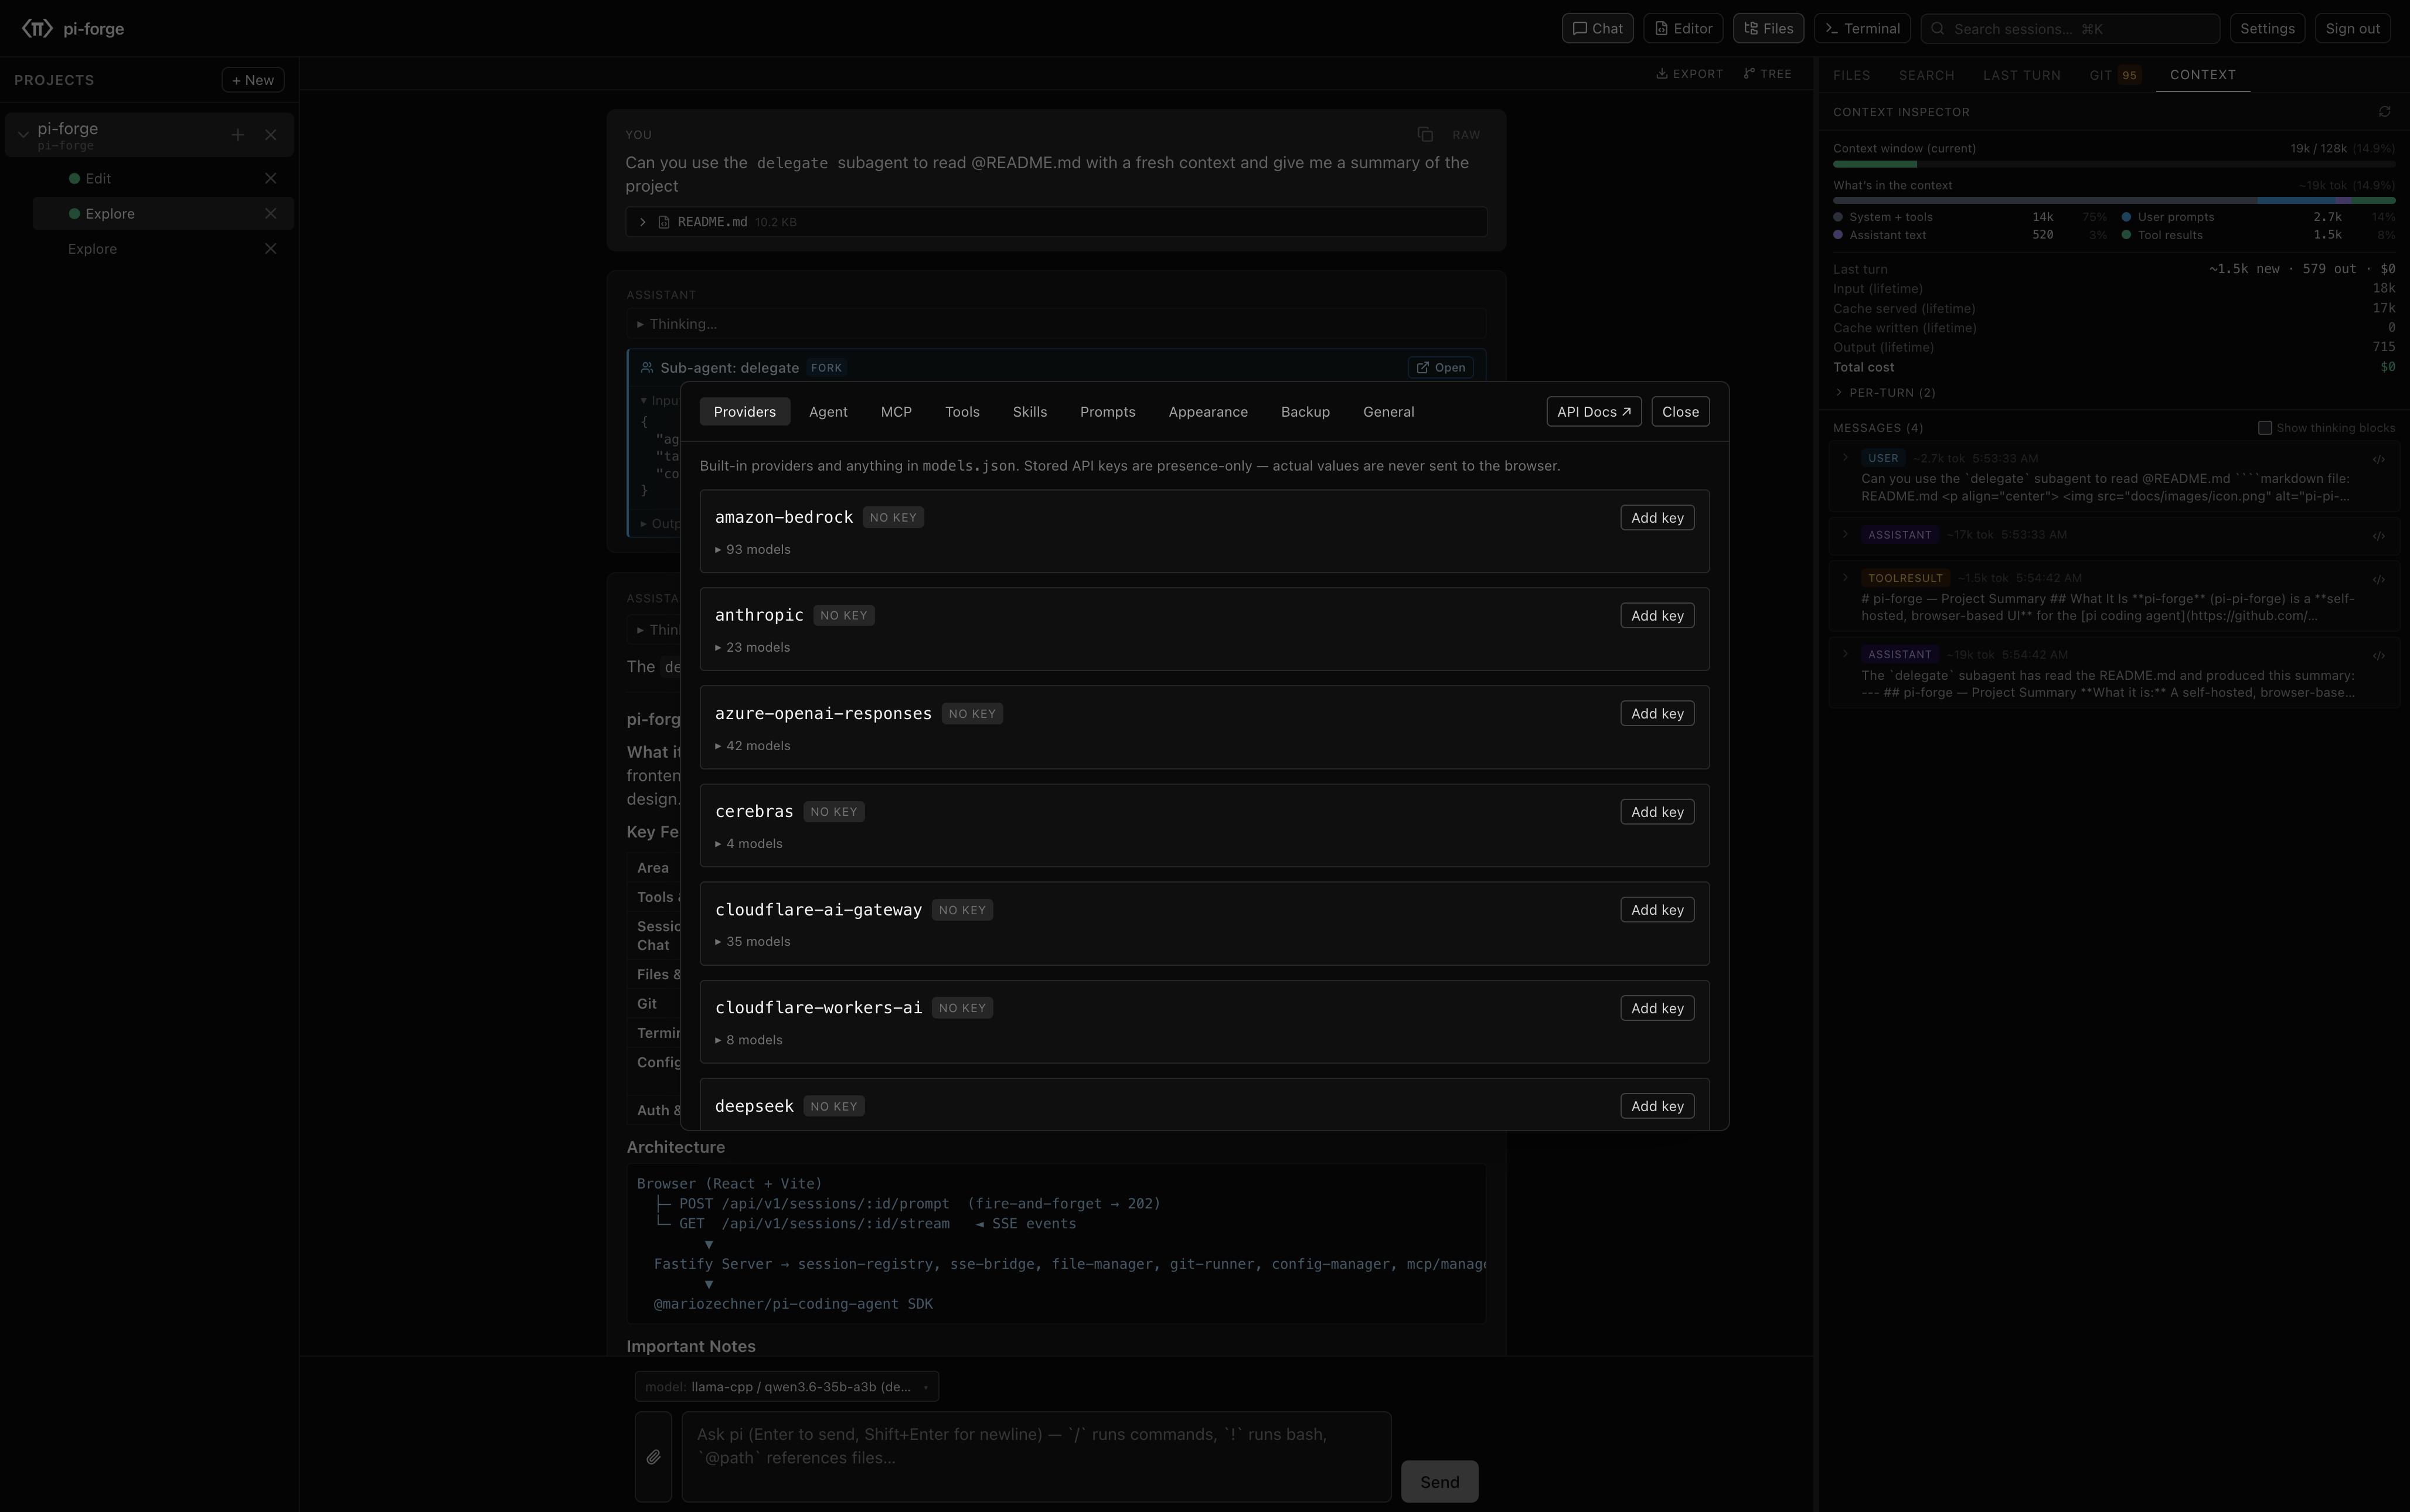Screen dimensions: 2410x1512
Task: Expand the TOOLRESULT message row
Action: (x=1845, y=578)
